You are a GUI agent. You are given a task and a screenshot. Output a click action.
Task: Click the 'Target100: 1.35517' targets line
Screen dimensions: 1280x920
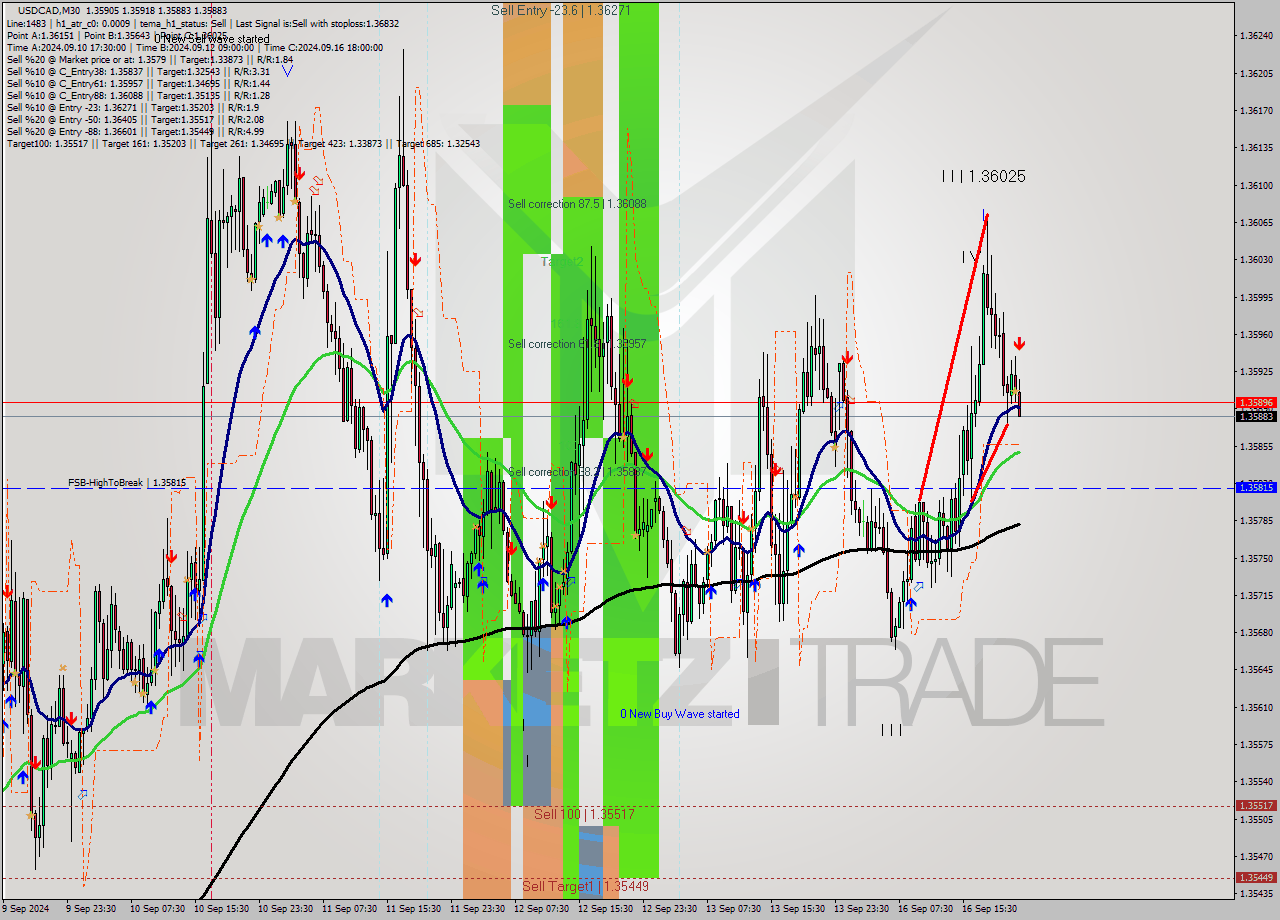tap(243, 144)
